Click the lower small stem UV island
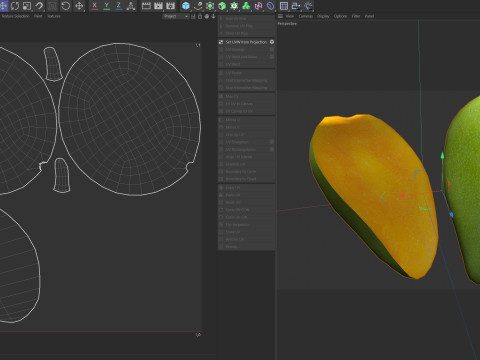 [x=61, y=175]
